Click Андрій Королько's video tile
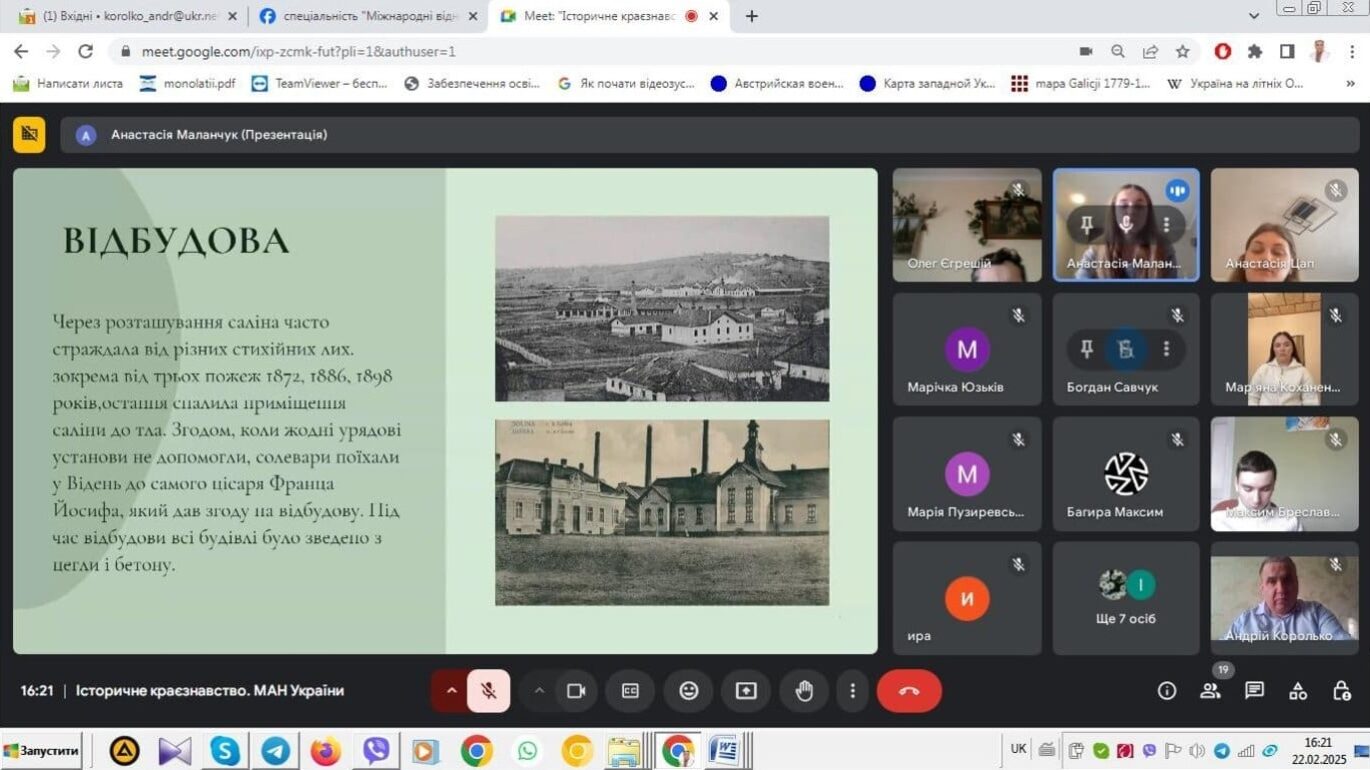The width and height of the screenshot is (1370, 770). 1284,598
